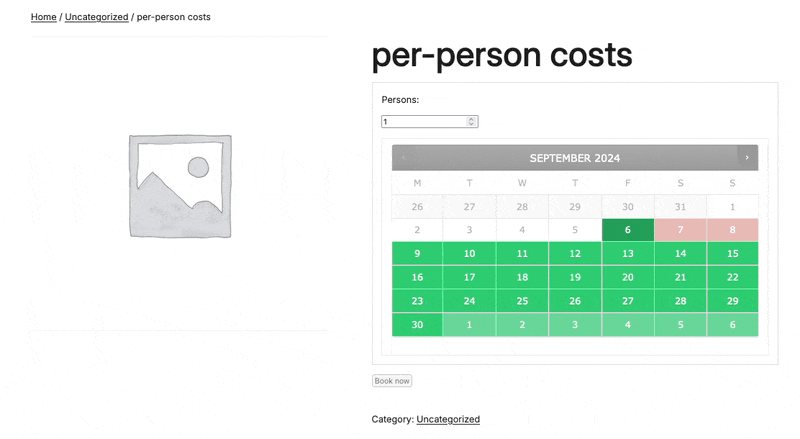This screenshot has height=439, width=800.
Task: Select September 30 date cell
Action: coord(417,325)
